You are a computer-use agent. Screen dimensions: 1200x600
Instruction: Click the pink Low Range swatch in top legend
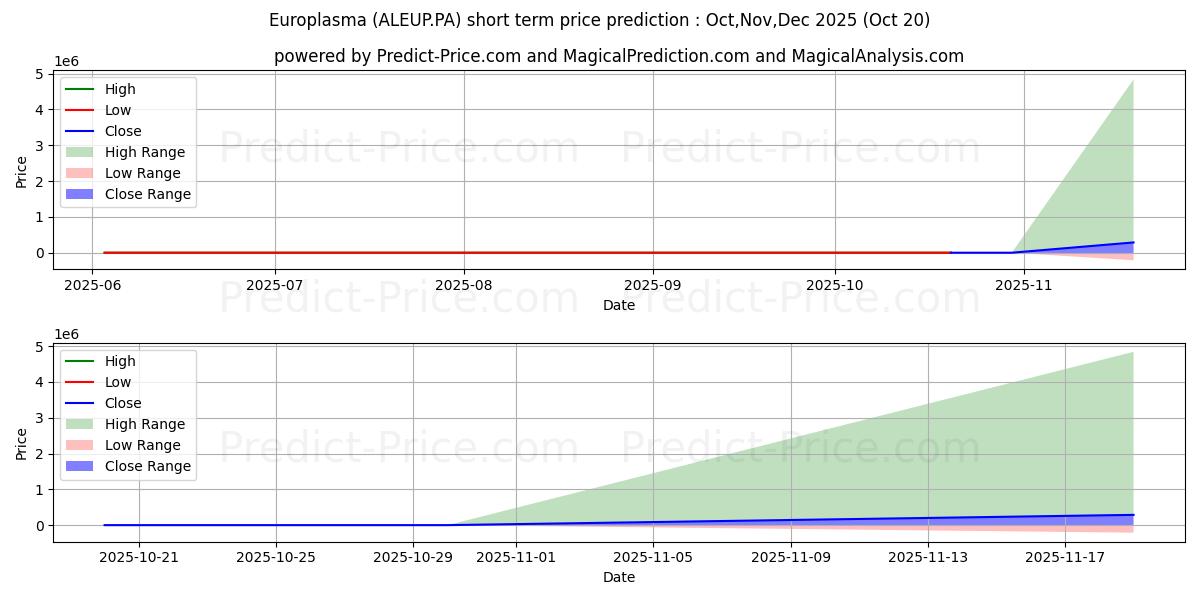(82, 173)
